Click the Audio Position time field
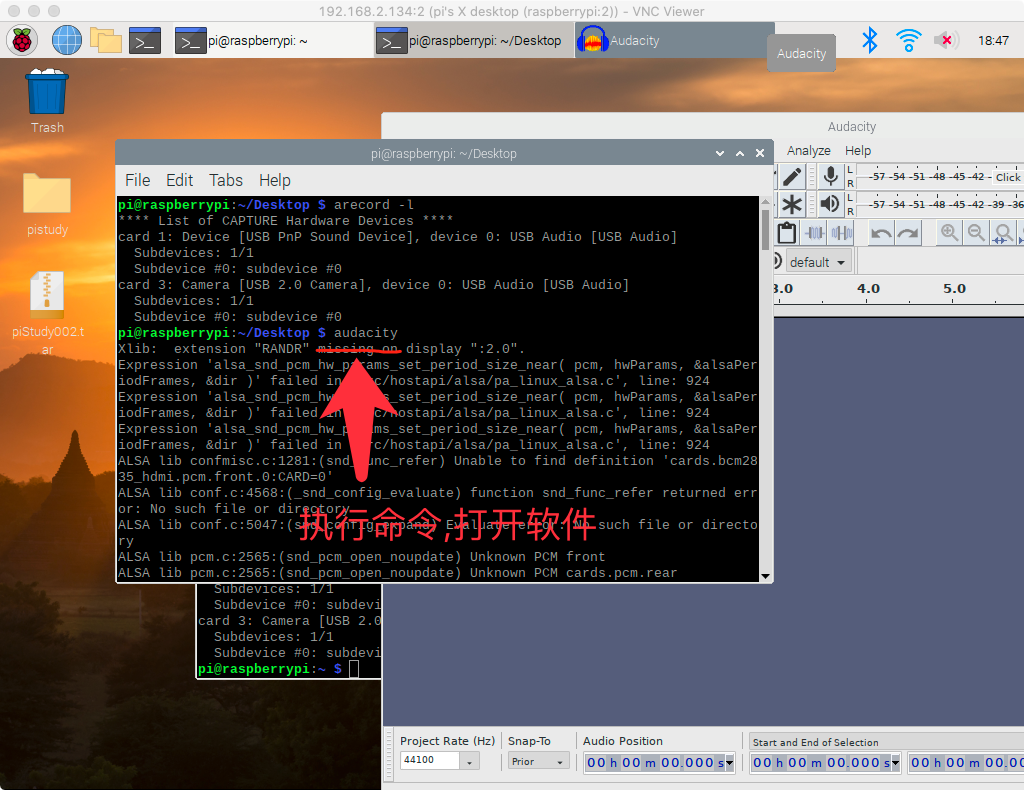This screenshot has height=790, width=1024. (655, 762)
